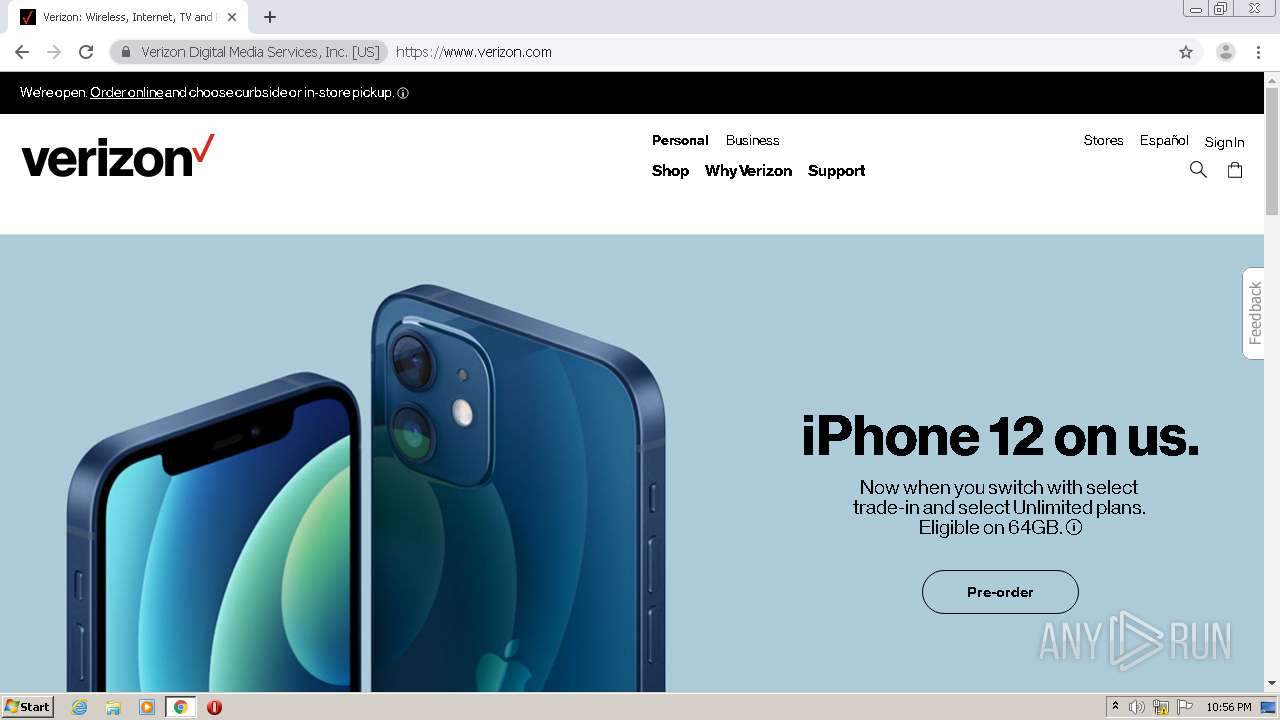
Task: Open a new browser tab
Action: point(270,17)
